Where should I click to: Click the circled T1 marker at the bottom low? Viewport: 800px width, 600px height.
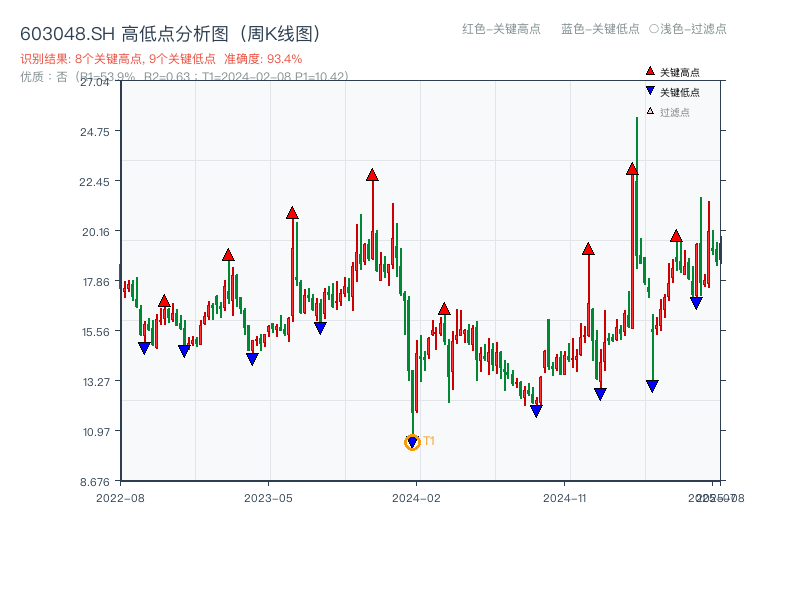(x=413, y=440)
